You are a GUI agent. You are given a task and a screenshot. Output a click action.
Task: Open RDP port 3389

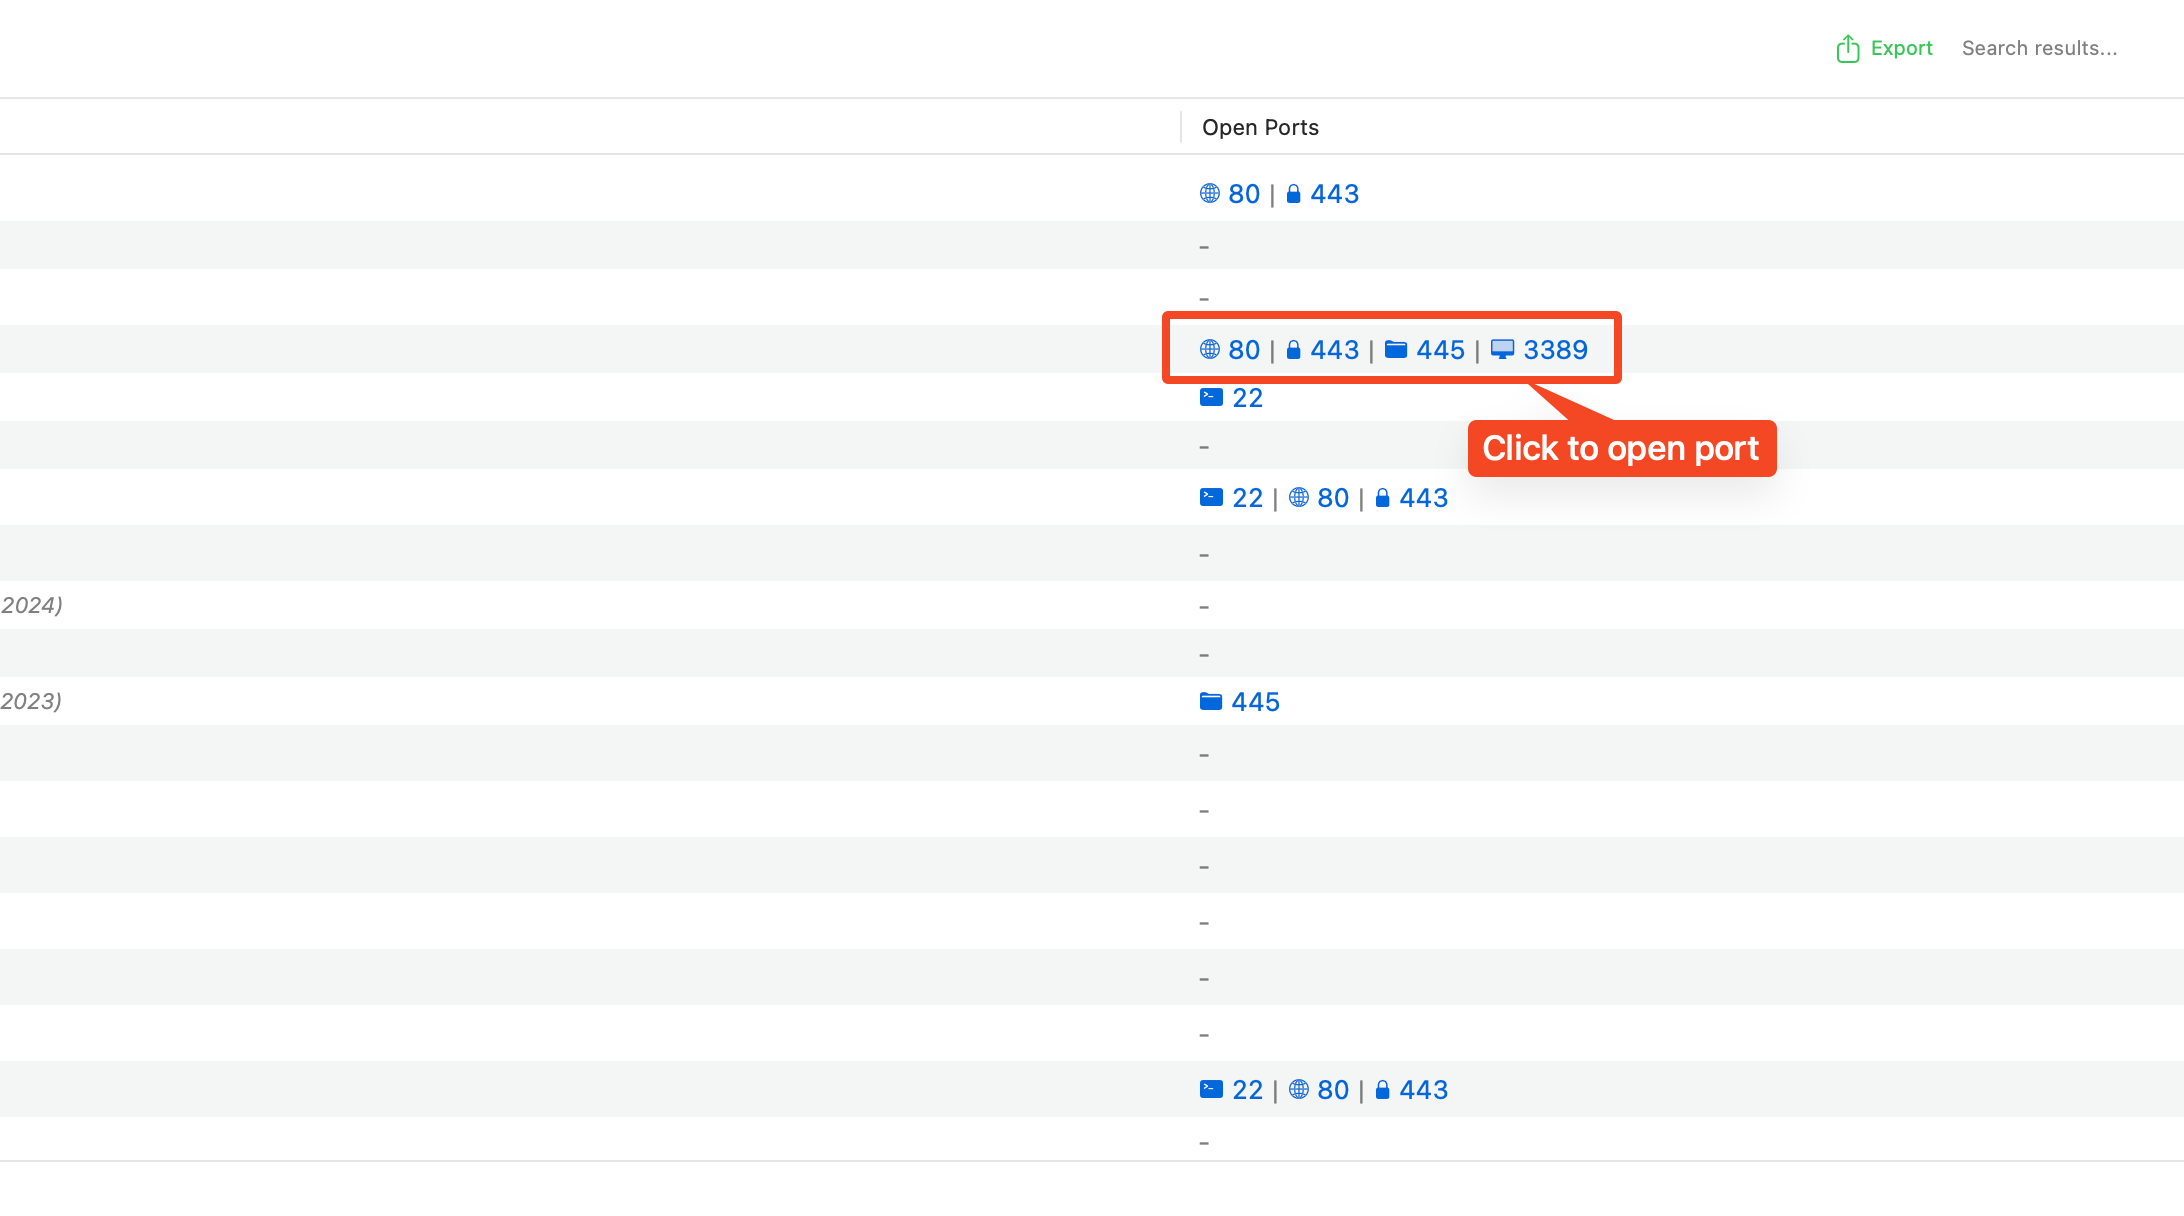[1555, 350]
